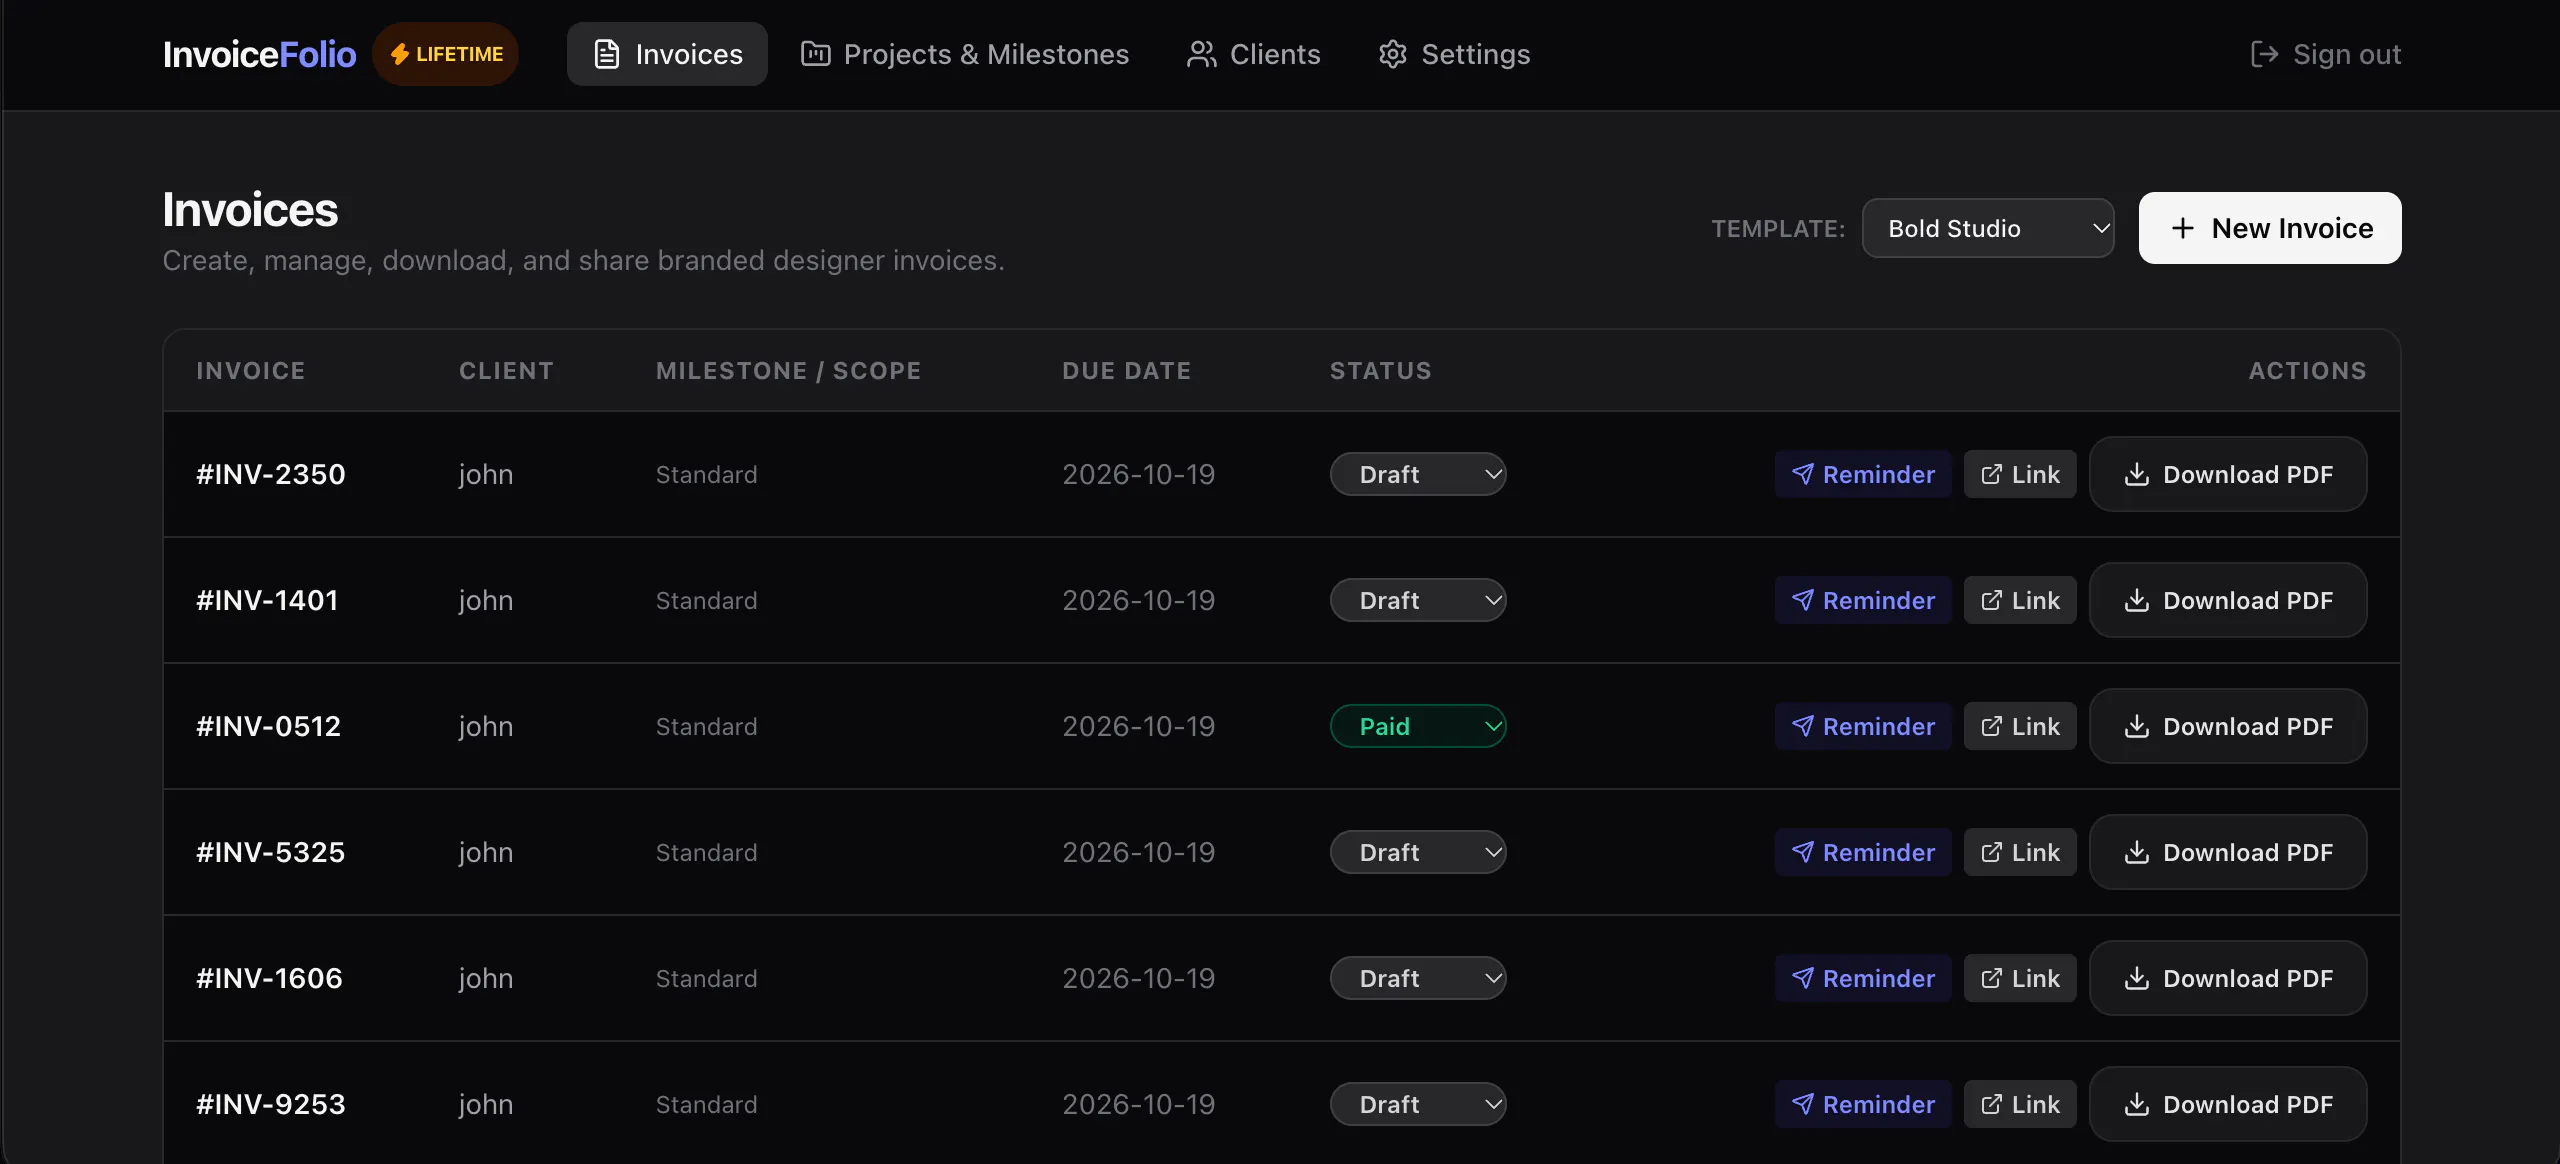The height and width of the screenshot is (1164, 2560).
Task: Sign out of the account
Action: (2325, 54)
